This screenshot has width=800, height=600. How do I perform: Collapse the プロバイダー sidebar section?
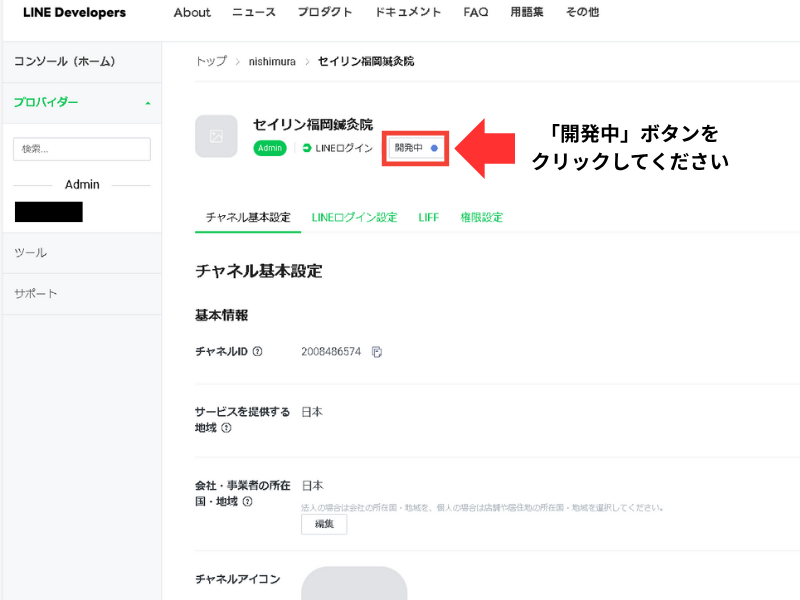[148, 103]
